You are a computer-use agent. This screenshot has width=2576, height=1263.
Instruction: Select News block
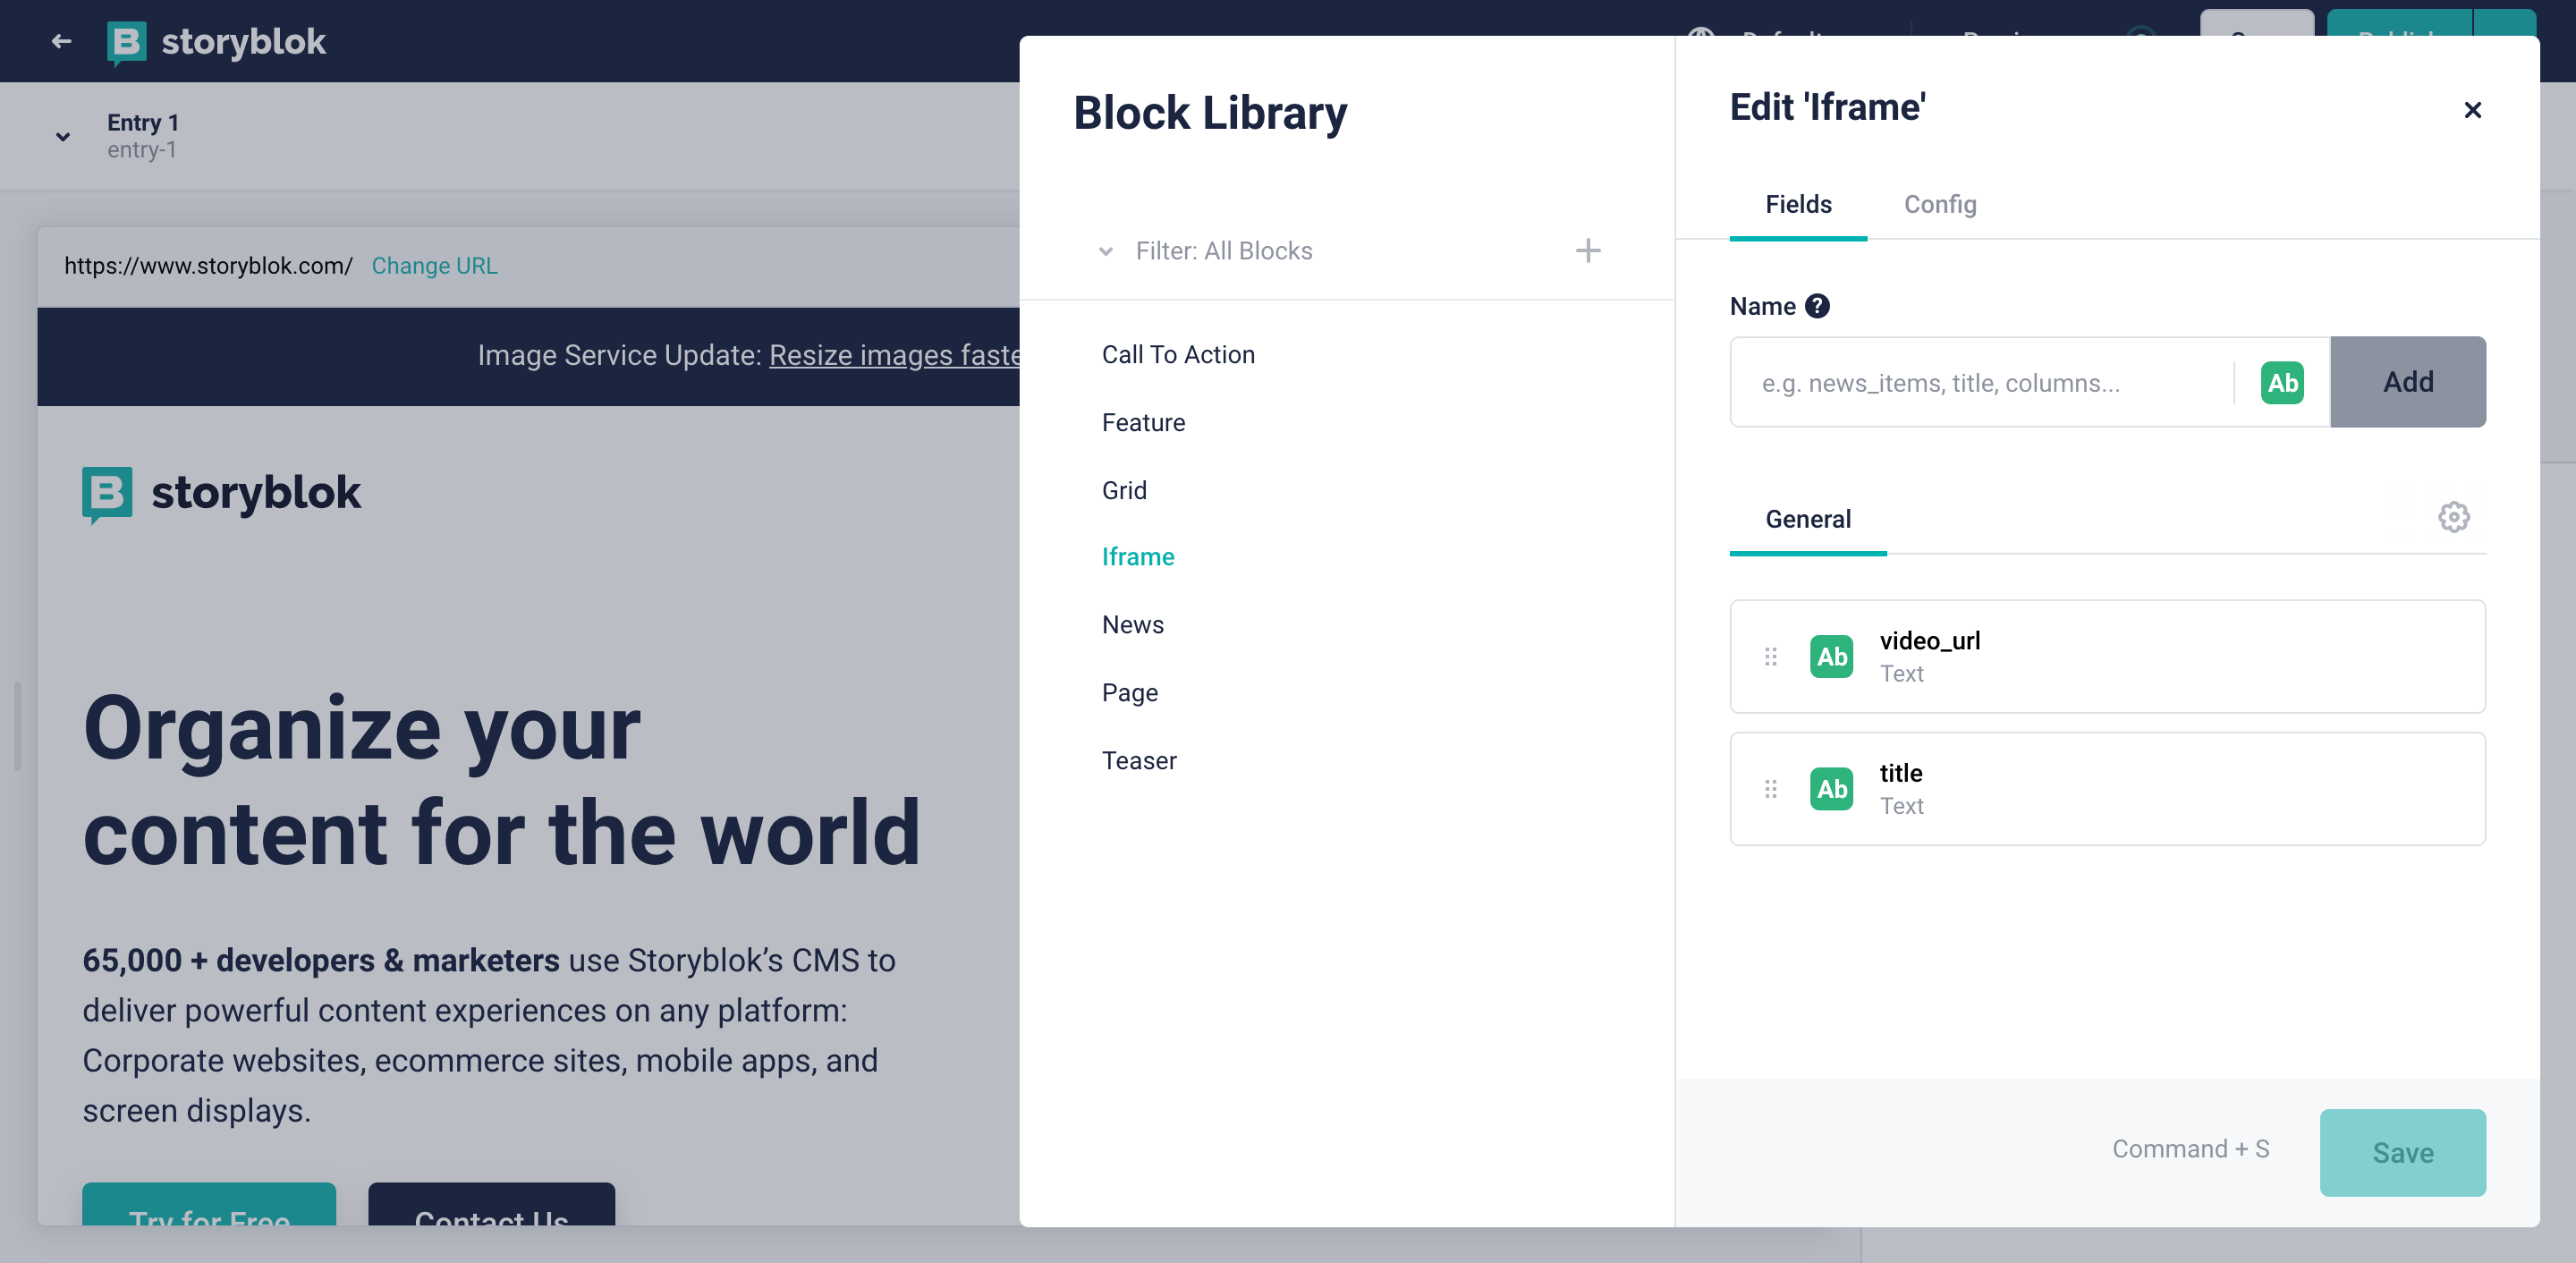tap(1132, 625)
